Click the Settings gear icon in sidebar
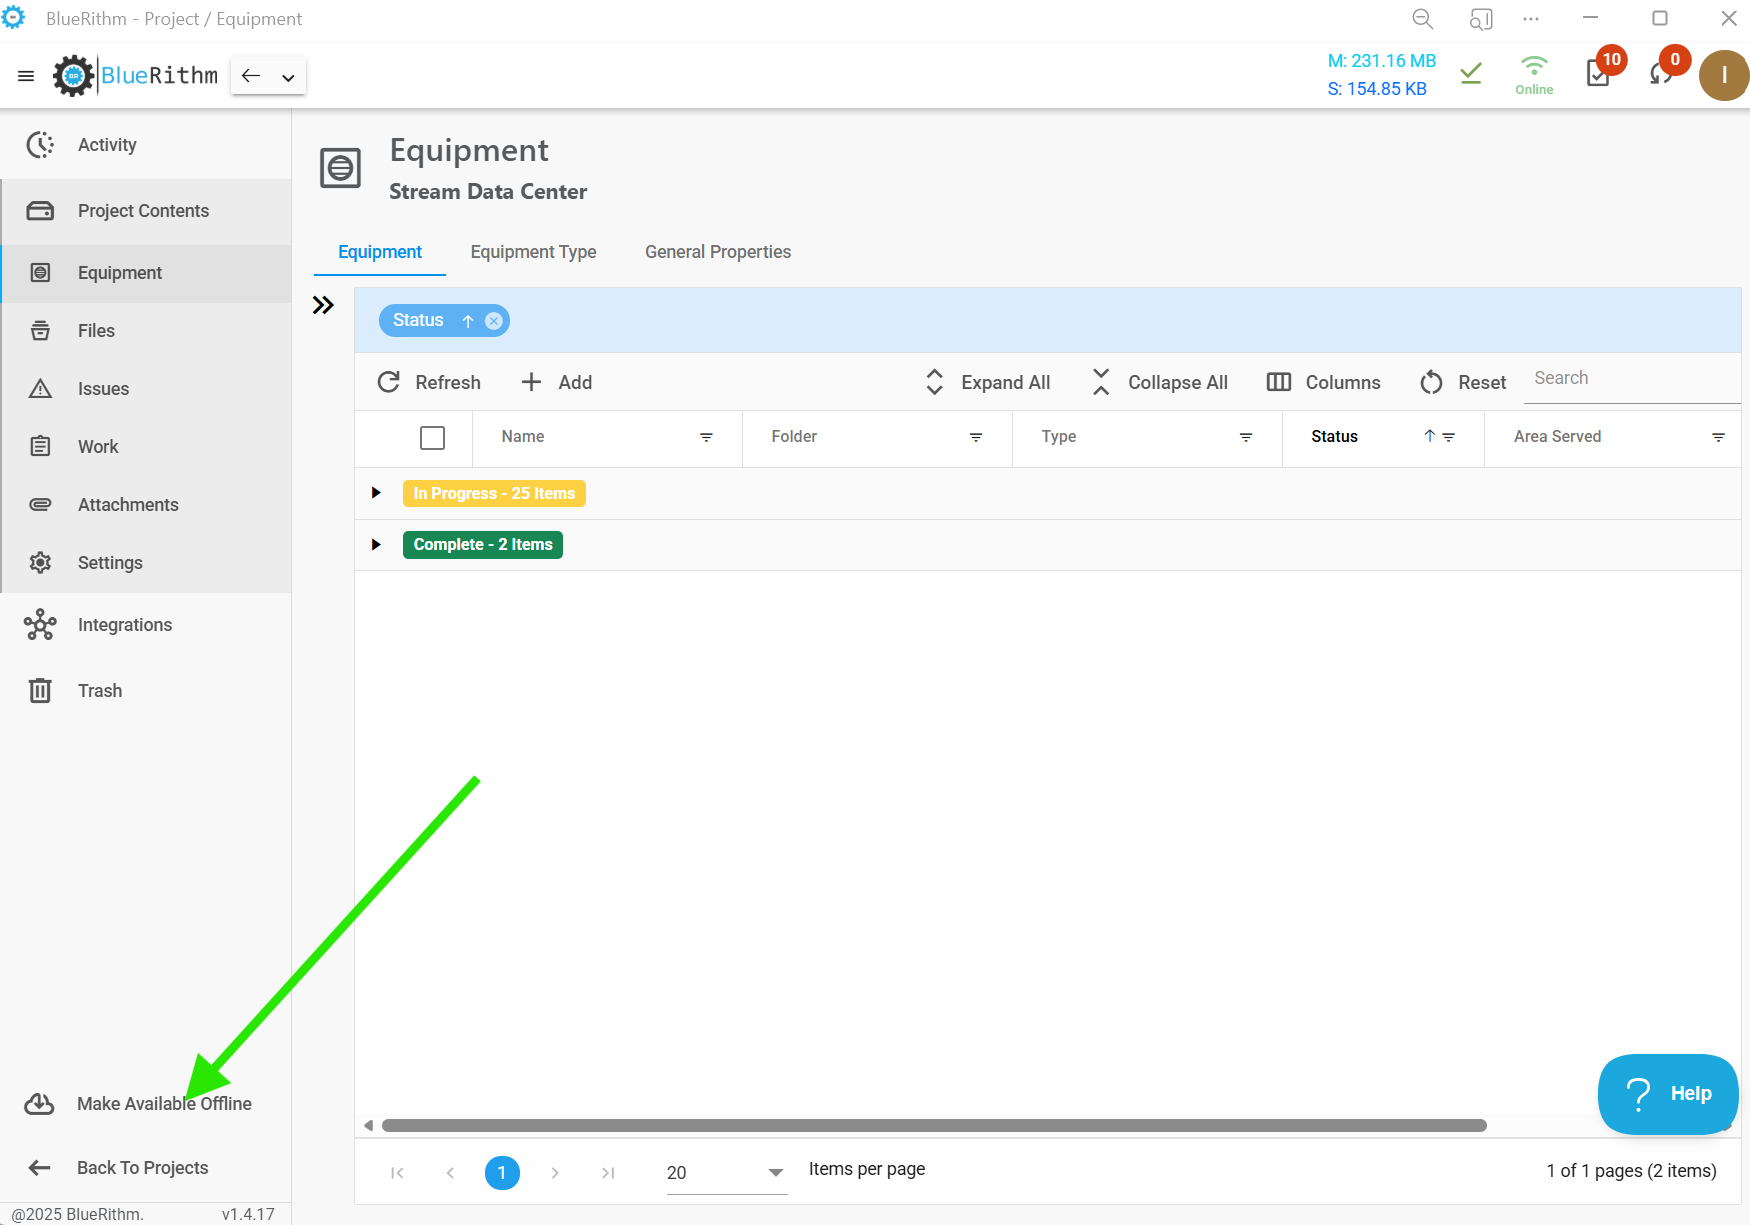 [40, 563]
